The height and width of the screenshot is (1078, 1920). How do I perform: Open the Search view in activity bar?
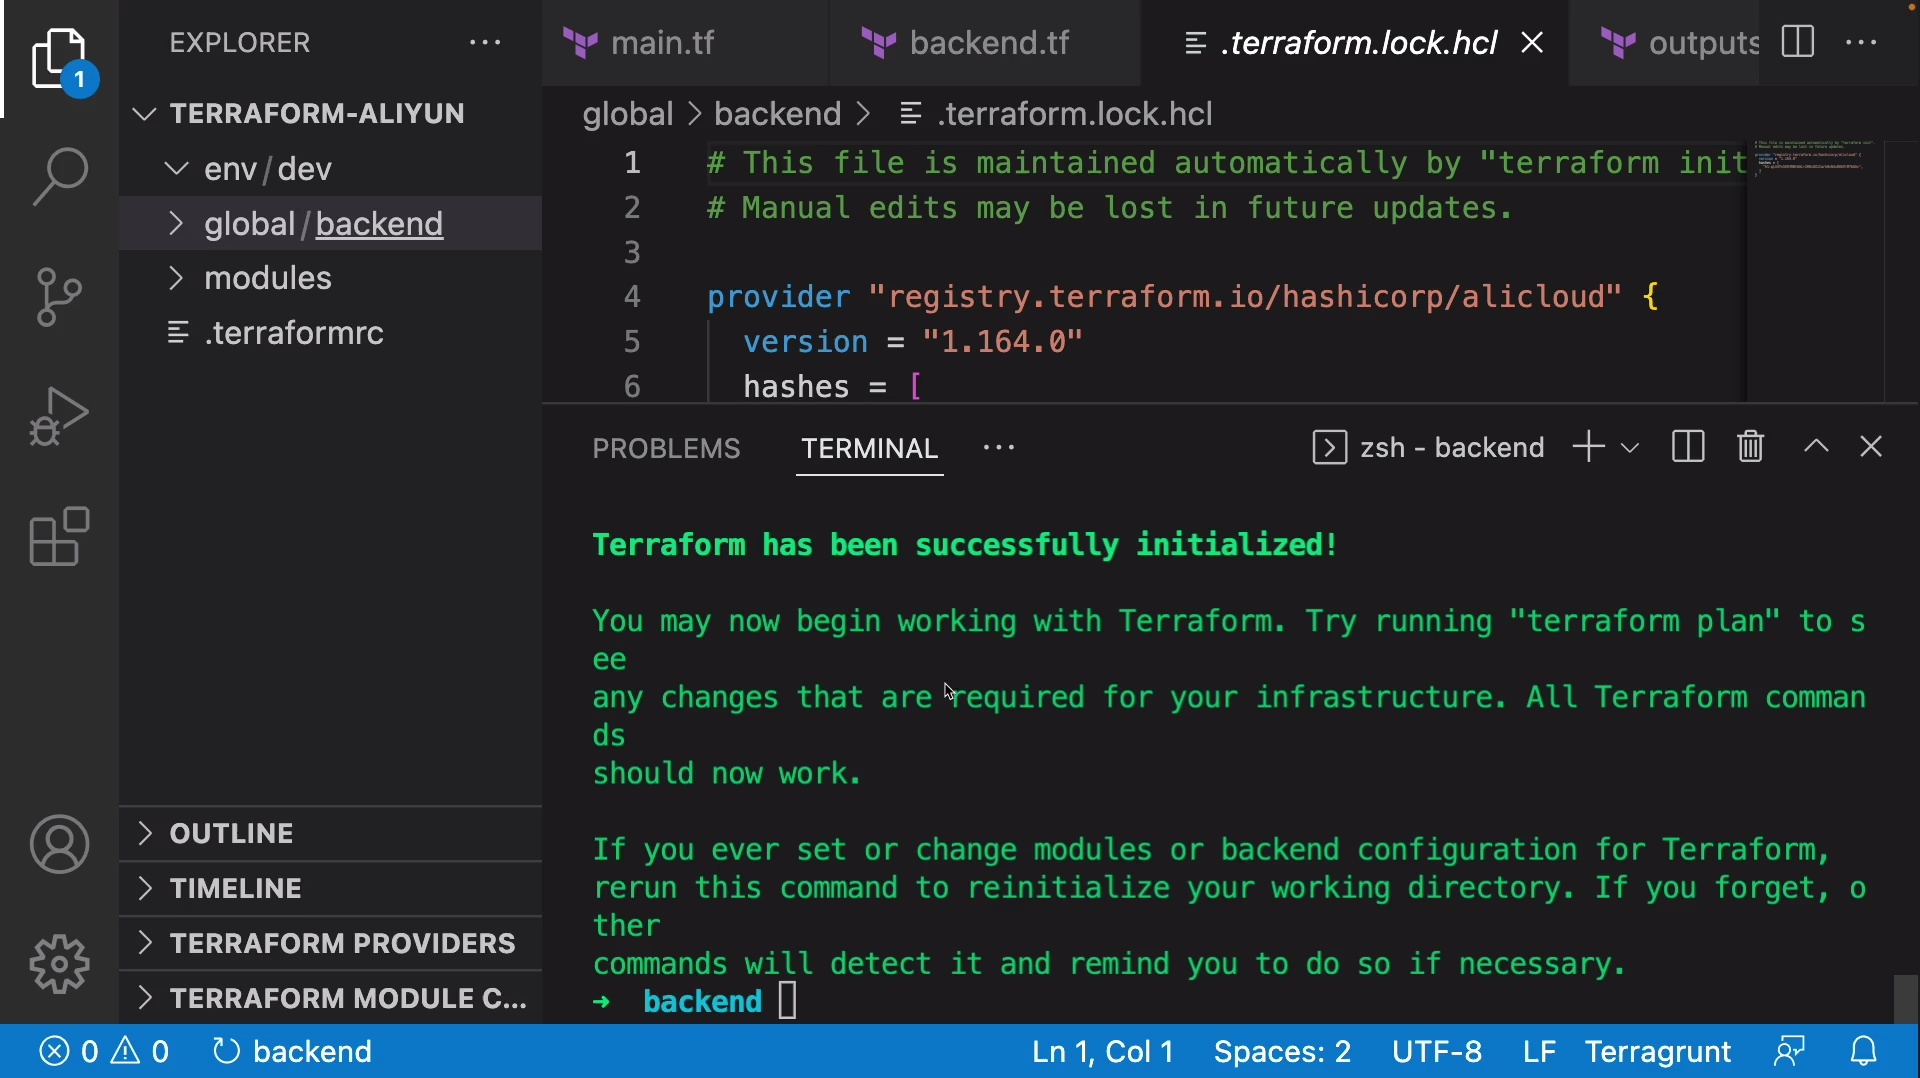tap(59, 177)
